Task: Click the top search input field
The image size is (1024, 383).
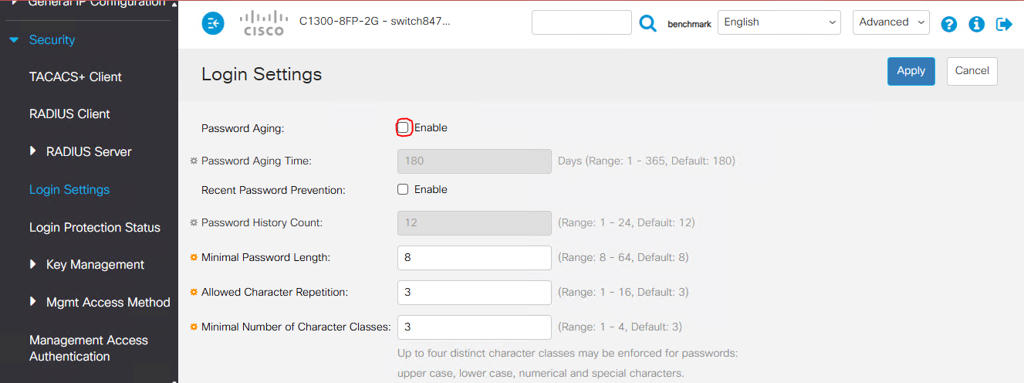Action: click(581, 22)
